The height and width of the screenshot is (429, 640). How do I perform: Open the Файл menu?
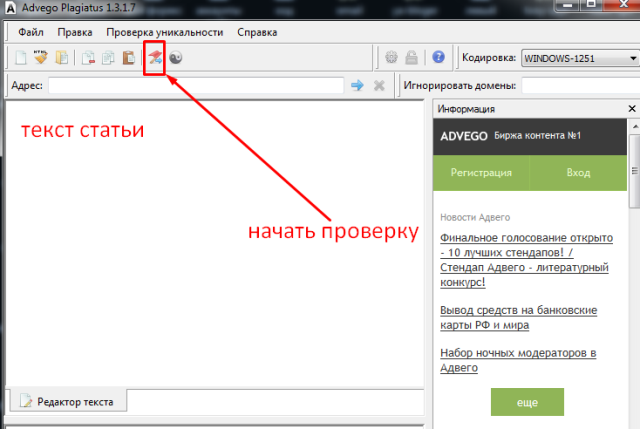31,32
